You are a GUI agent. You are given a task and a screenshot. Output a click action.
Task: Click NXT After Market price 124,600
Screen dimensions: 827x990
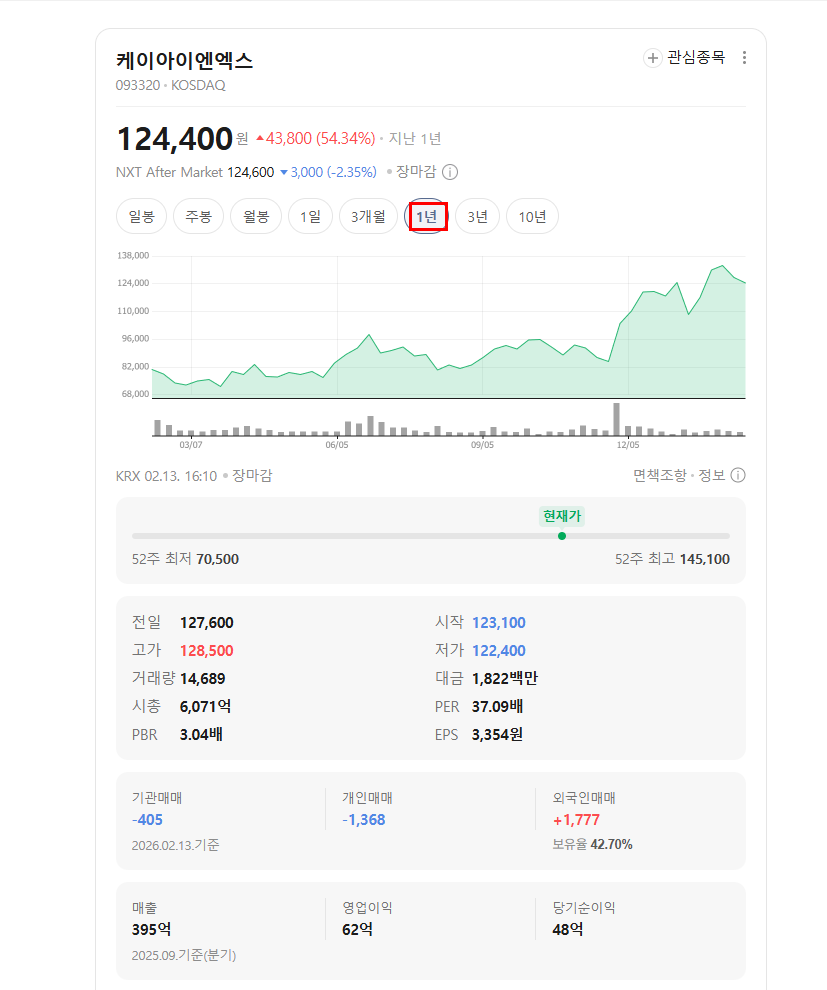[251, 172]
